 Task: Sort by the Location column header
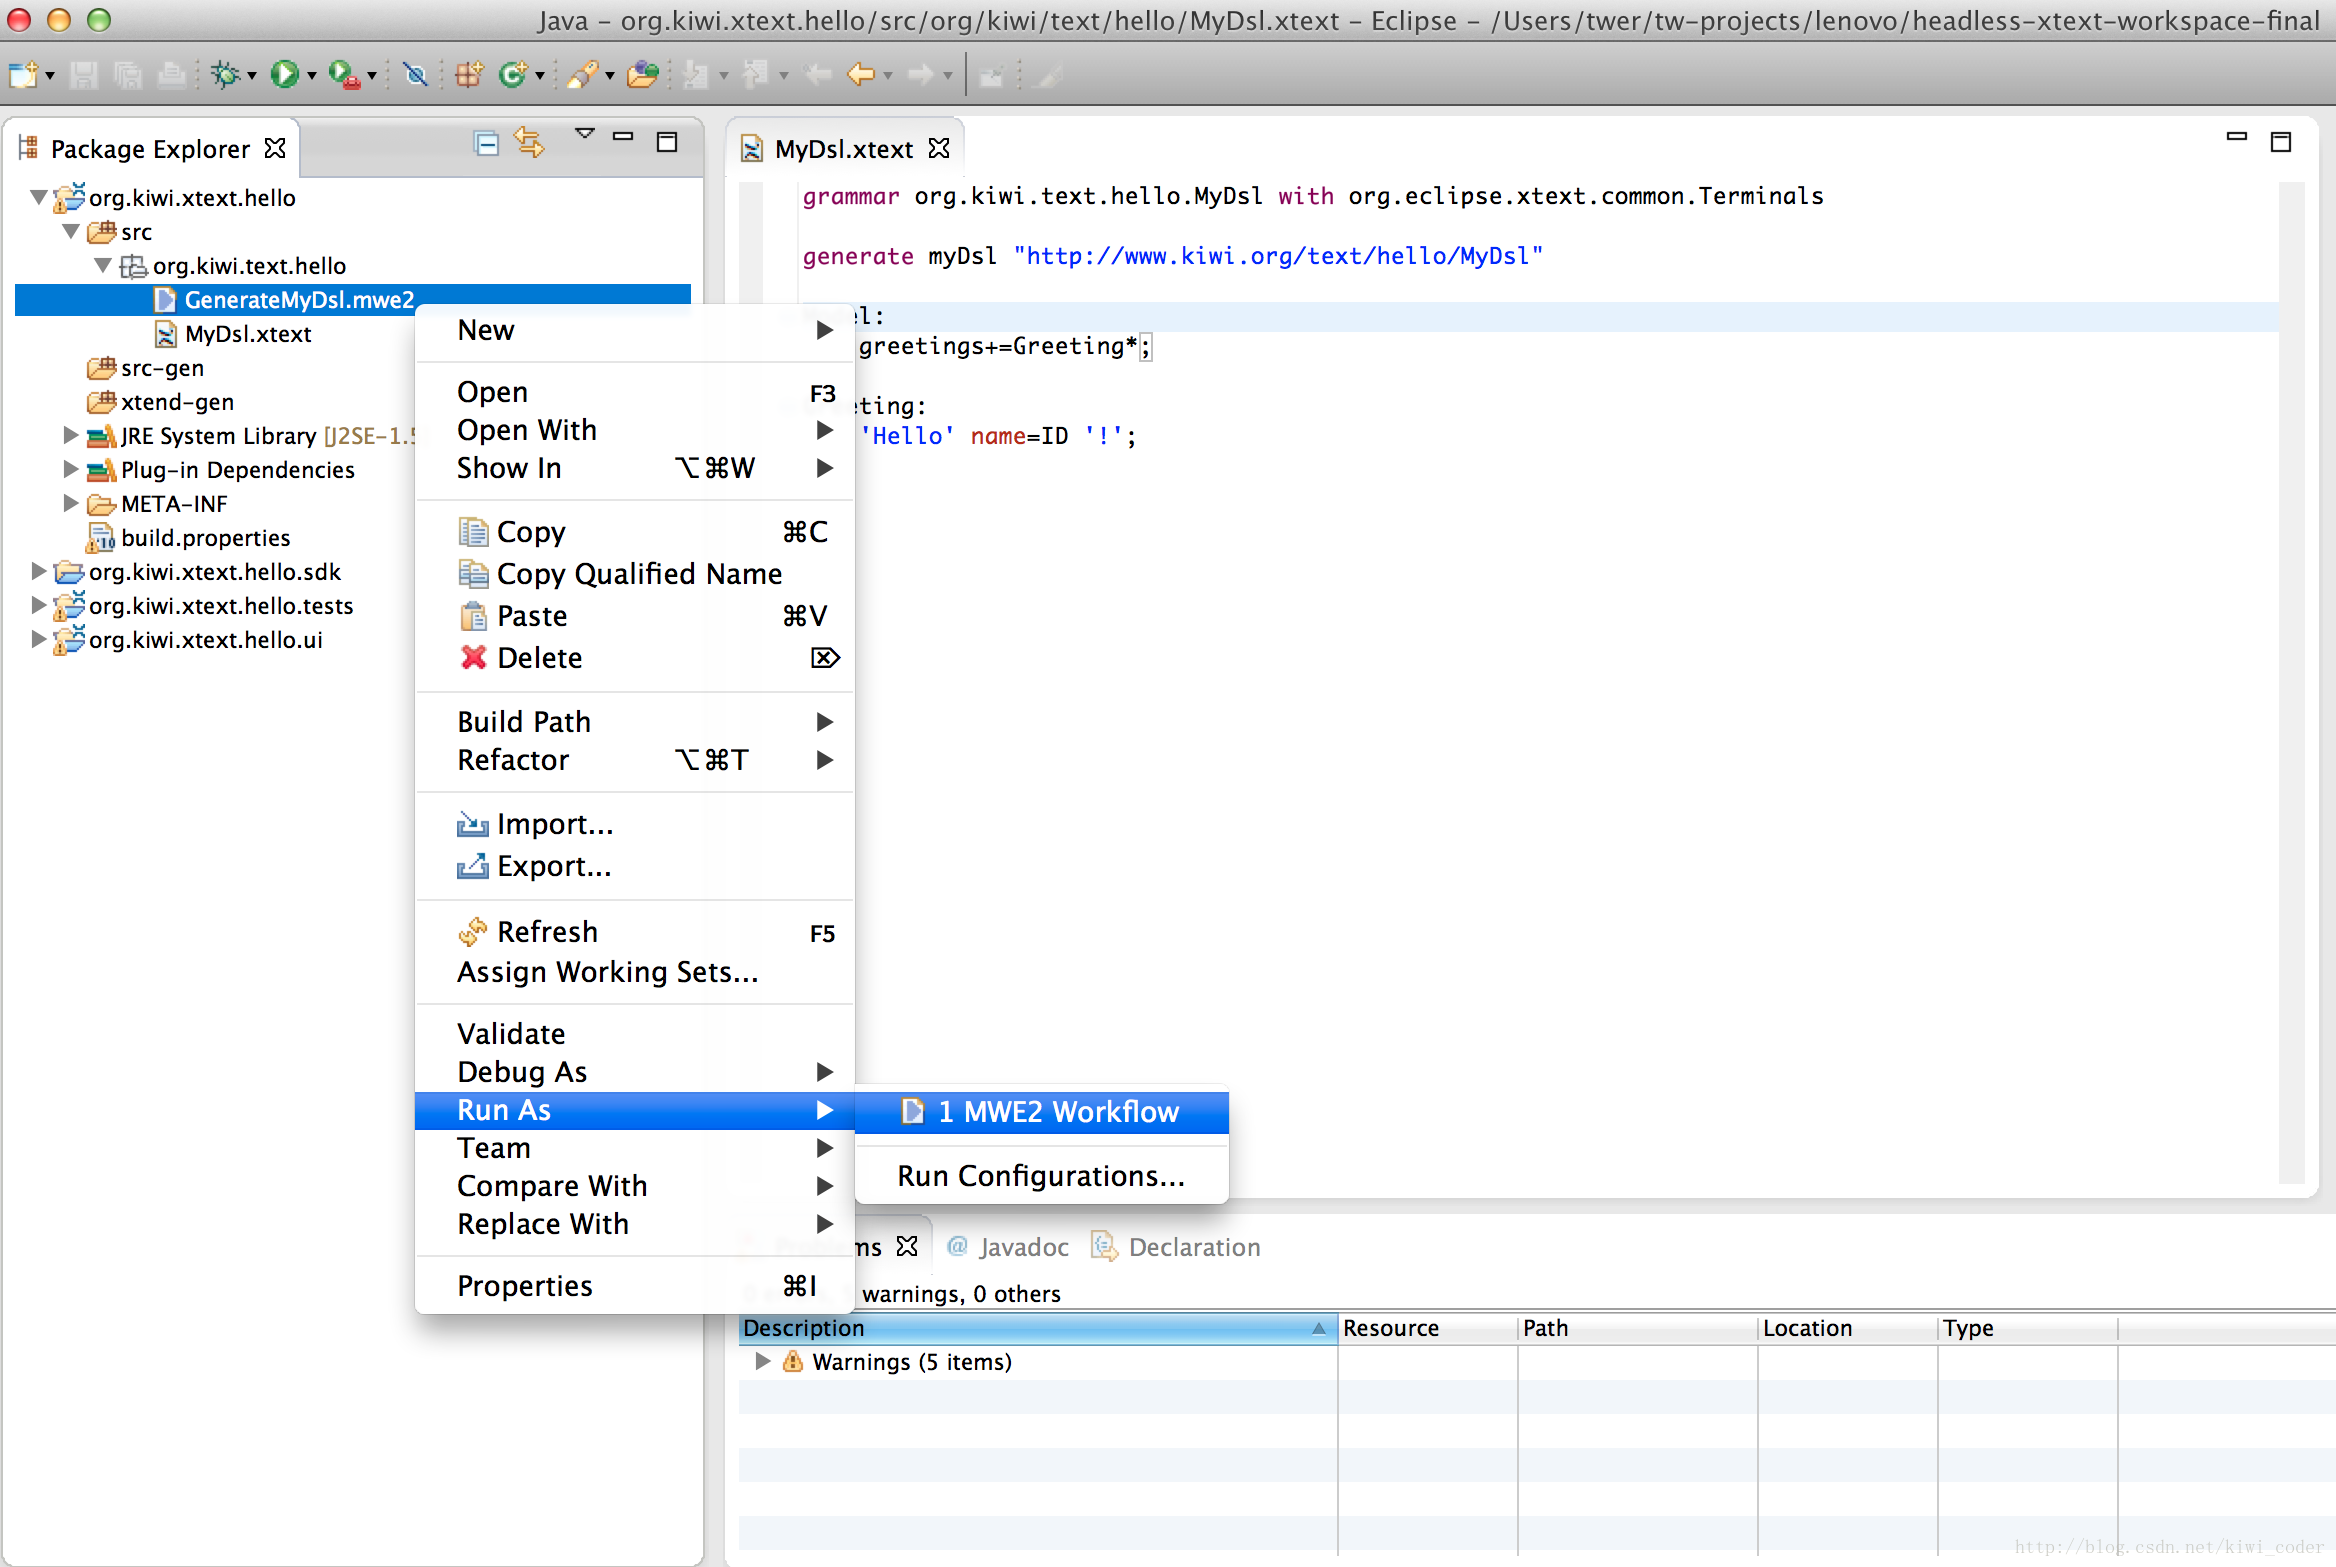pyautogui.click(x=1848, y=1328)
